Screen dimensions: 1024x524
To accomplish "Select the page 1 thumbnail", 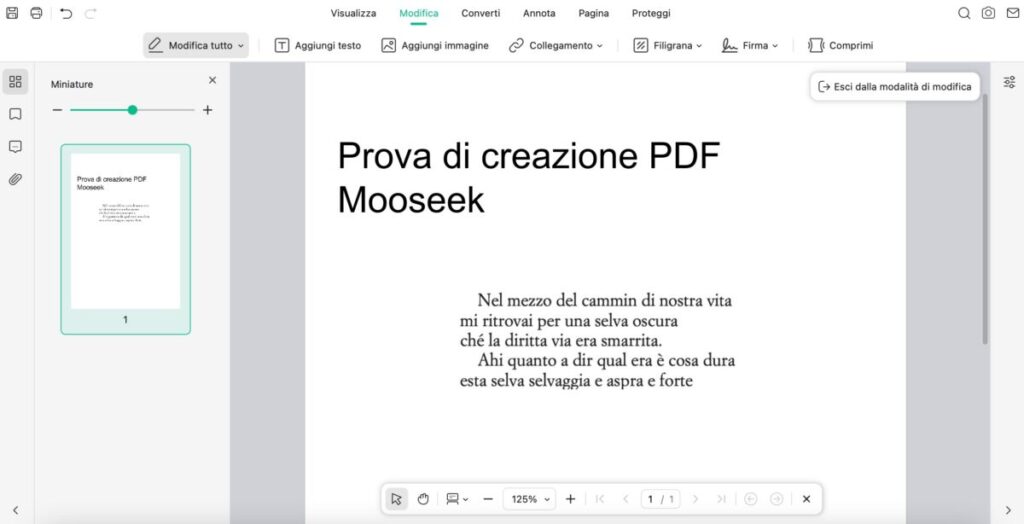I will click(125, 239).
